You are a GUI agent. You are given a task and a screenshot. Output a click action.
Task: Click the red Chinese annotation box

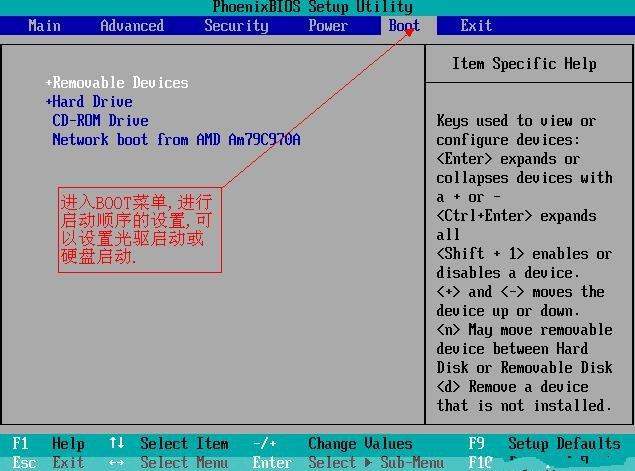click(136, 227)
